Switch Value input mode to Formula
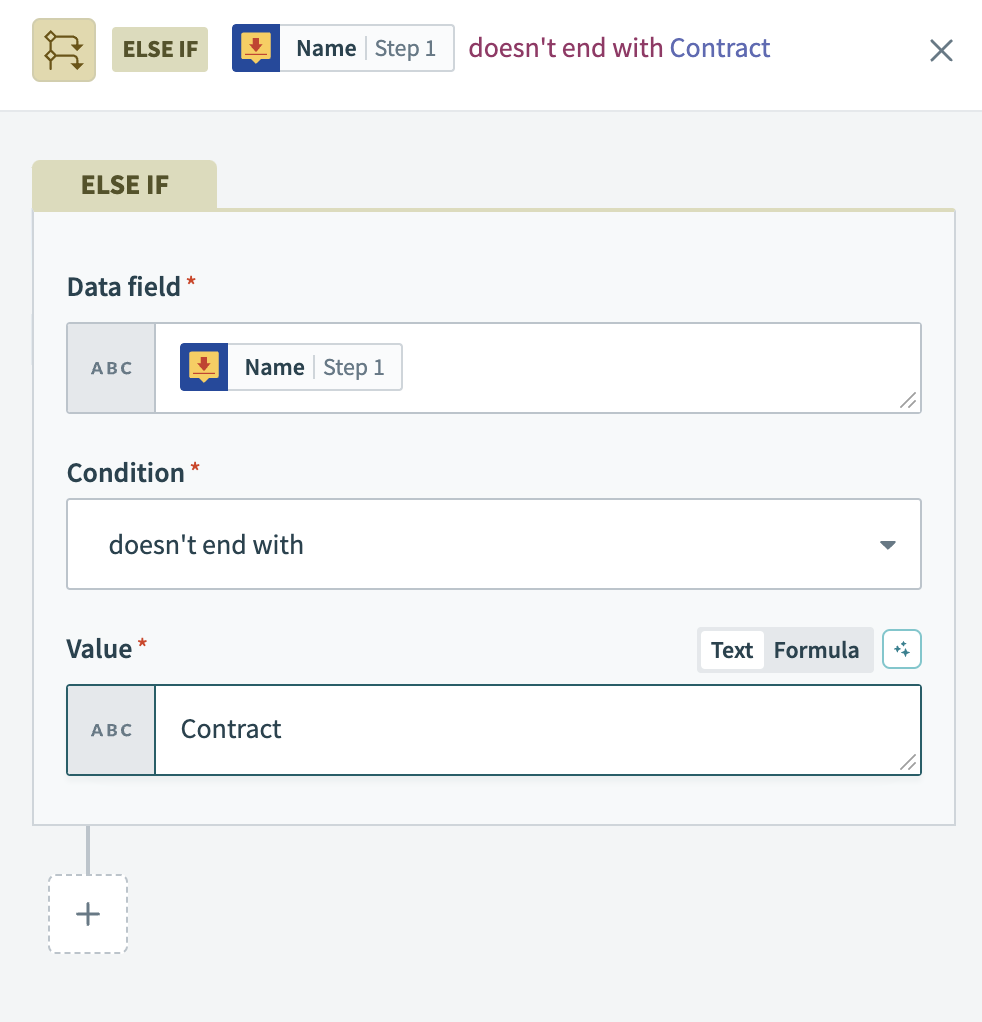This screenshot has height=1022, width=982. click(816, 650)
